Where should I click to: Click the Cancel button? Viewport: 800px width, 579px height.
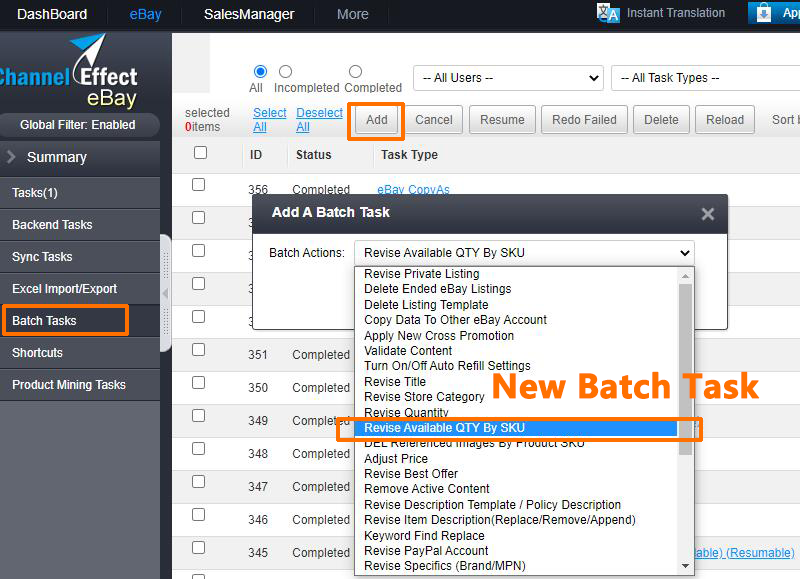434,120
